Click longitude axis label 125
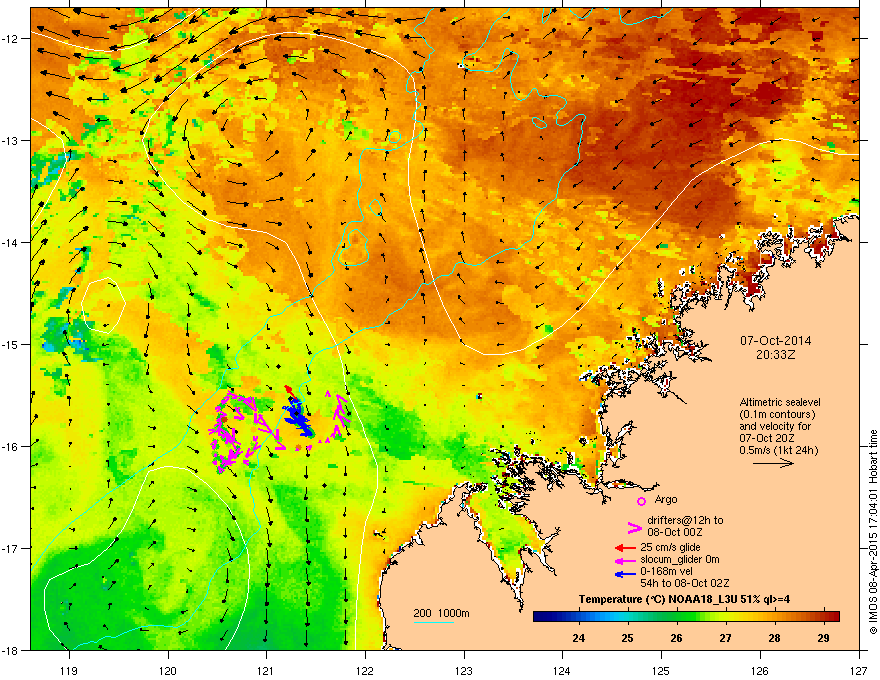The width and height of the screenshot is (880, 680). (x=661, y=670)
